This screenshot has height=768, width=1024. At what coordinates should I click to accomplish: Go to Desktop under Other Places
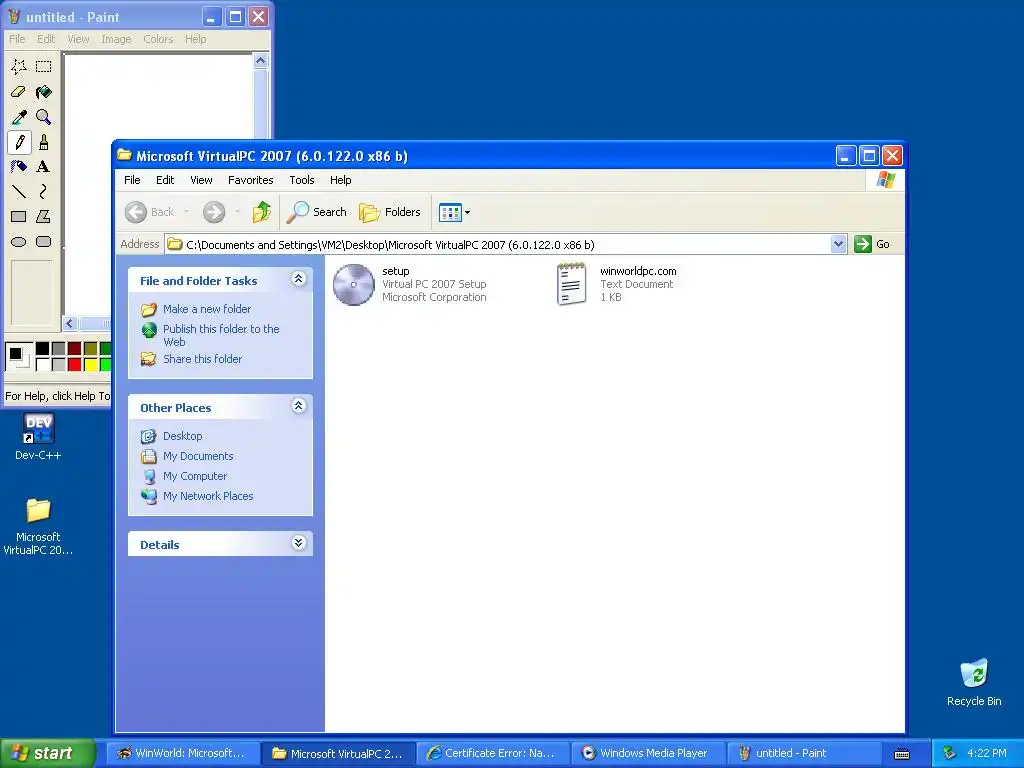pyautogui.click(x=182, y=436)
